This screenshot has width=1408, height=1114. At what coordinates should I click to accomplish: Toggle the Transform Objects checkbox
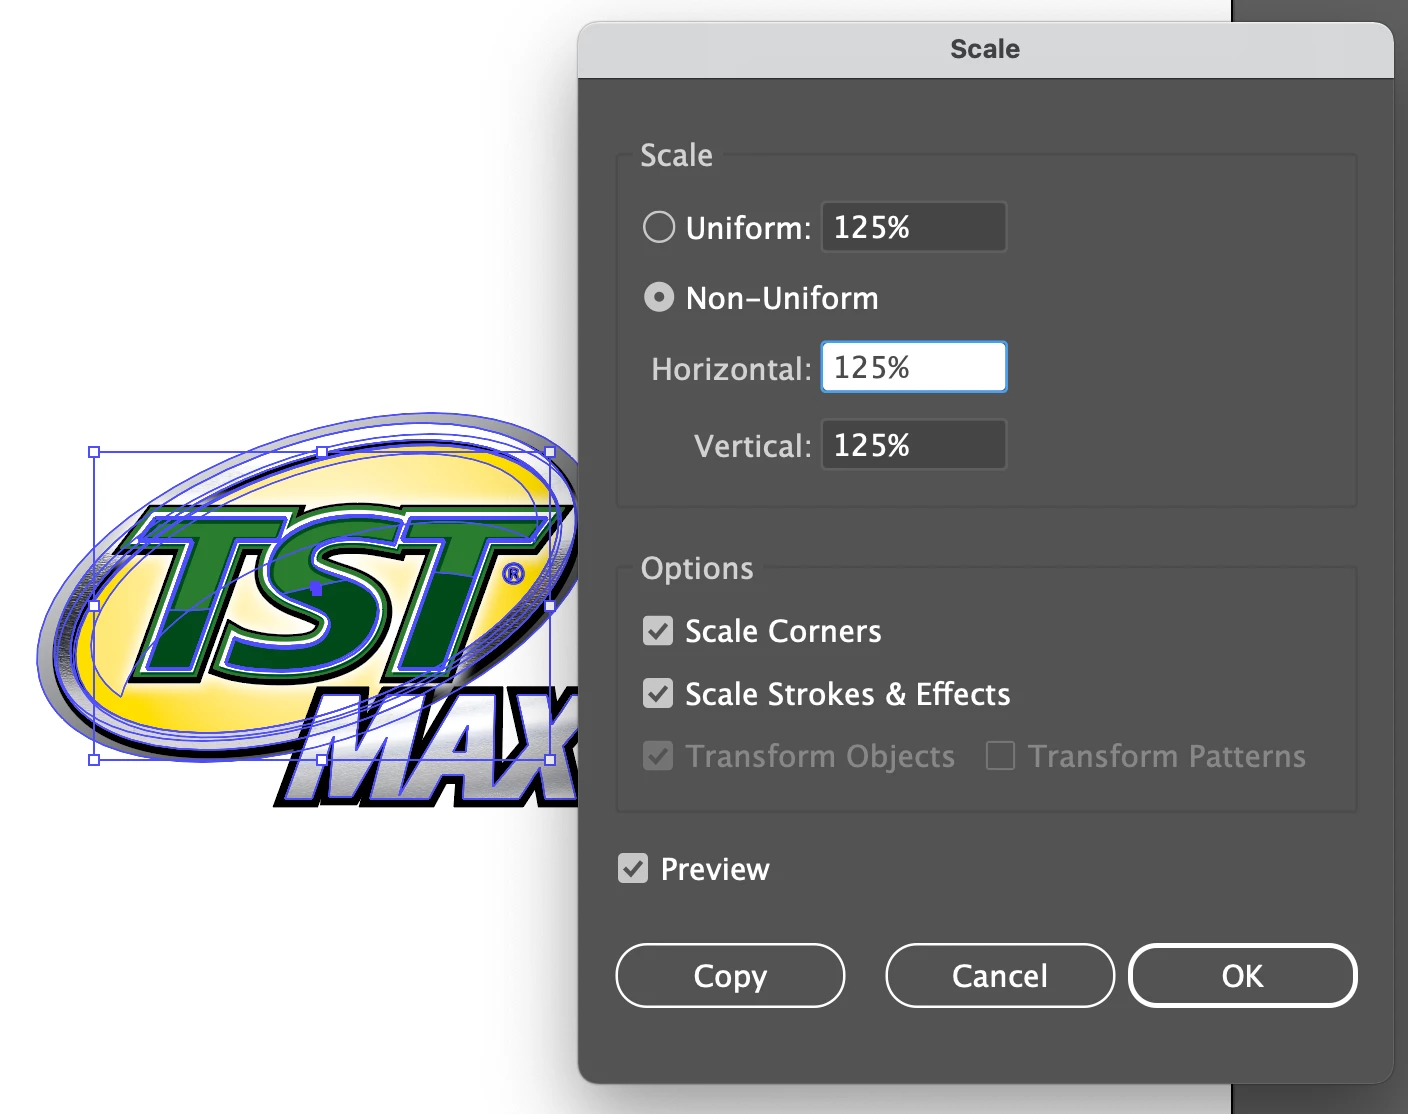658,755
